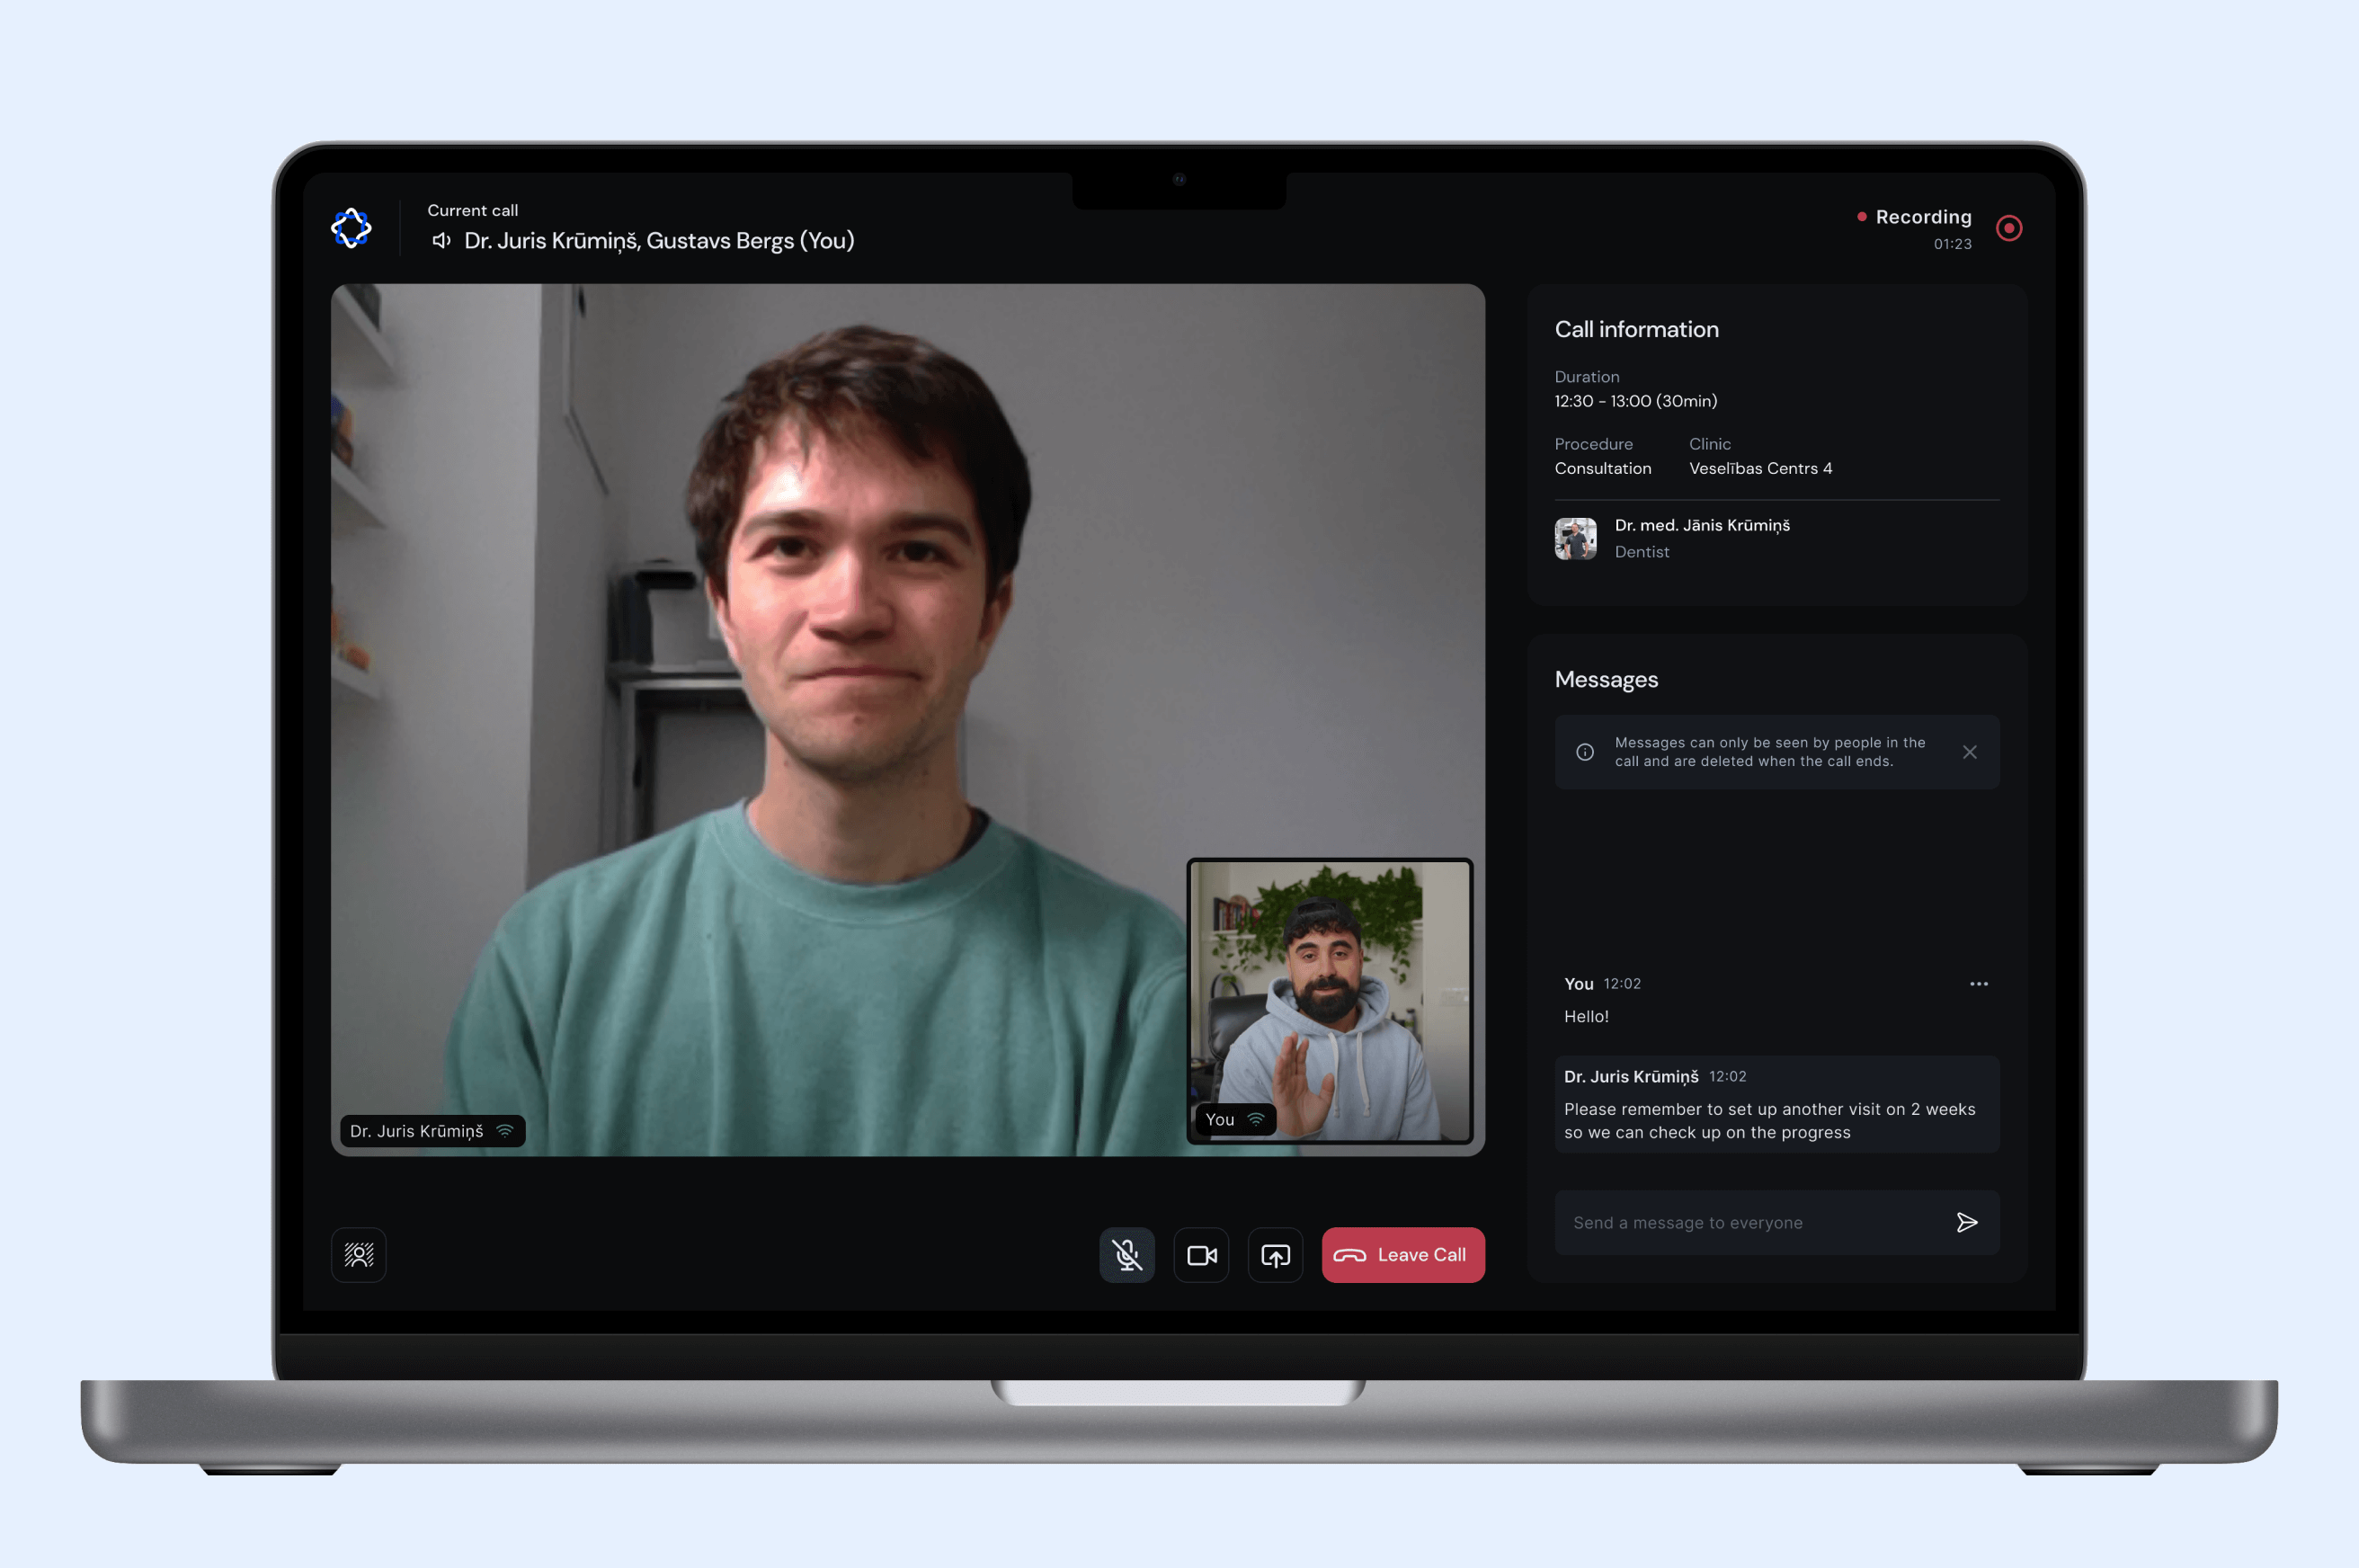Click the red recording indicator icon

click(2008, 228)
